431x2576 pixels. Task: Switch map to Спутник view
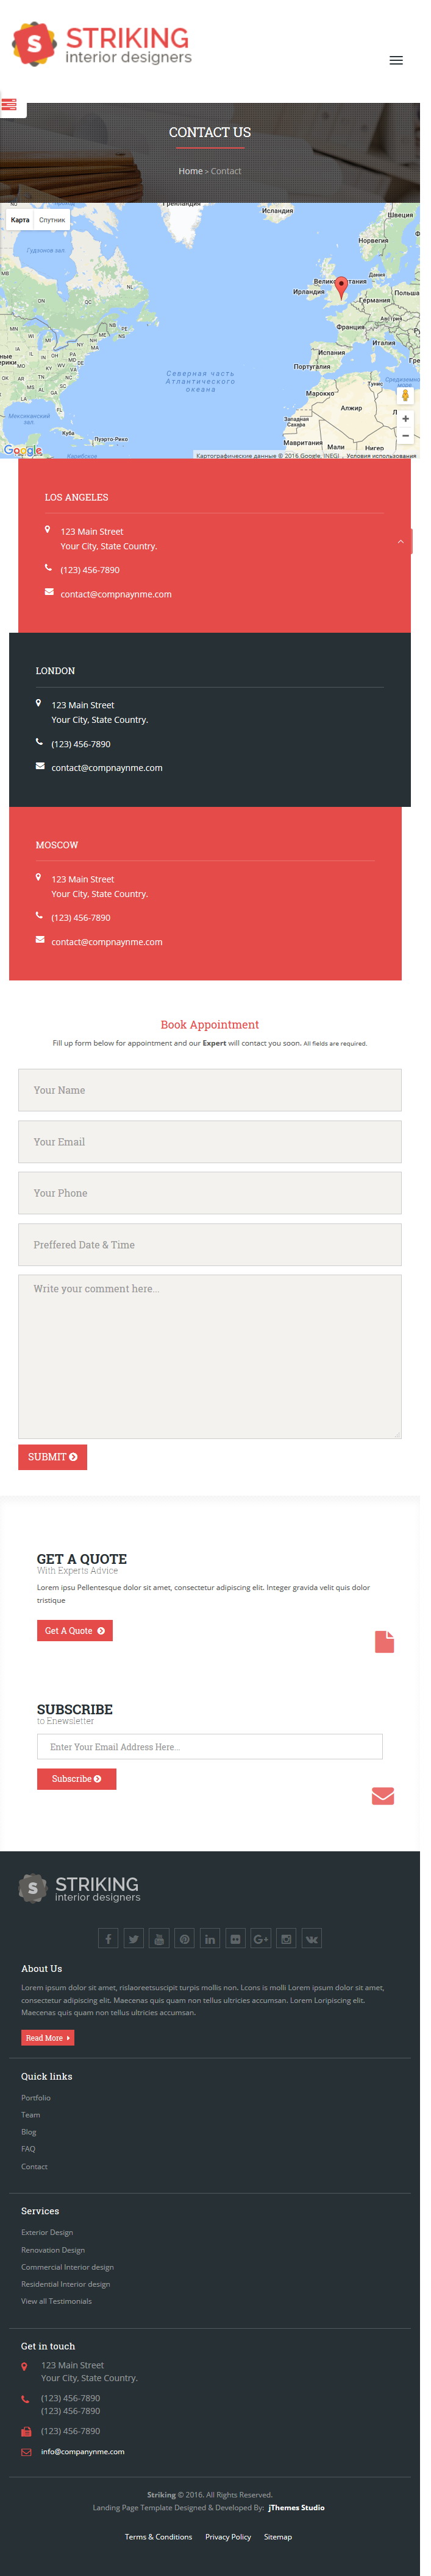pyautogui.click(x=52, y=220)
